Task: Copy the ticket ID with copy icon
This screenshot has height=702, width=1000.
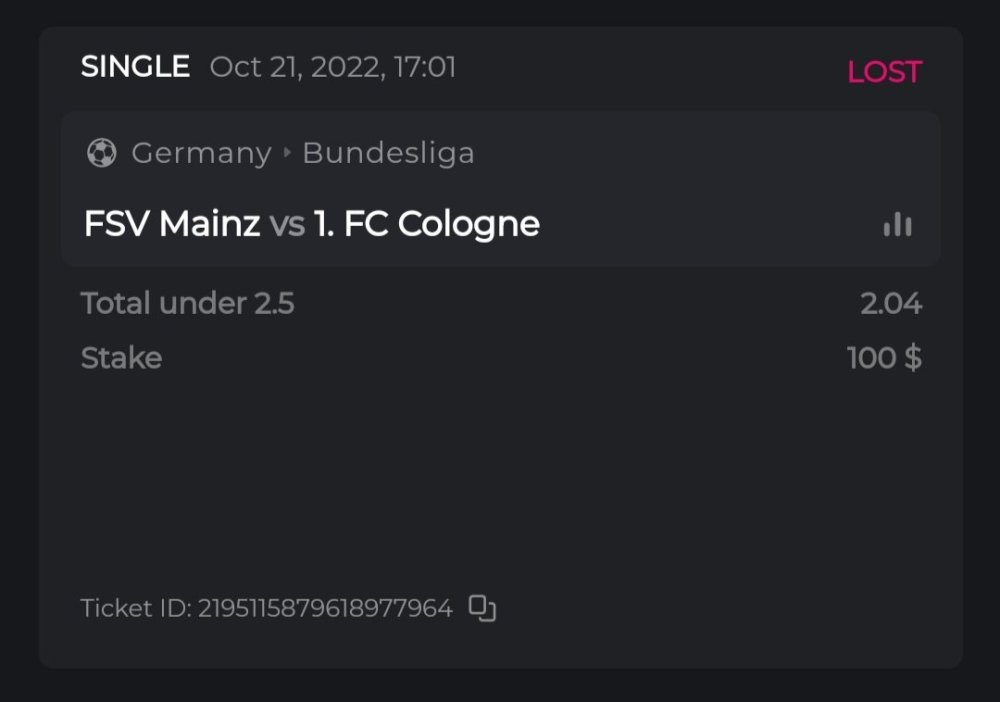Action: [x=483, y=608]
